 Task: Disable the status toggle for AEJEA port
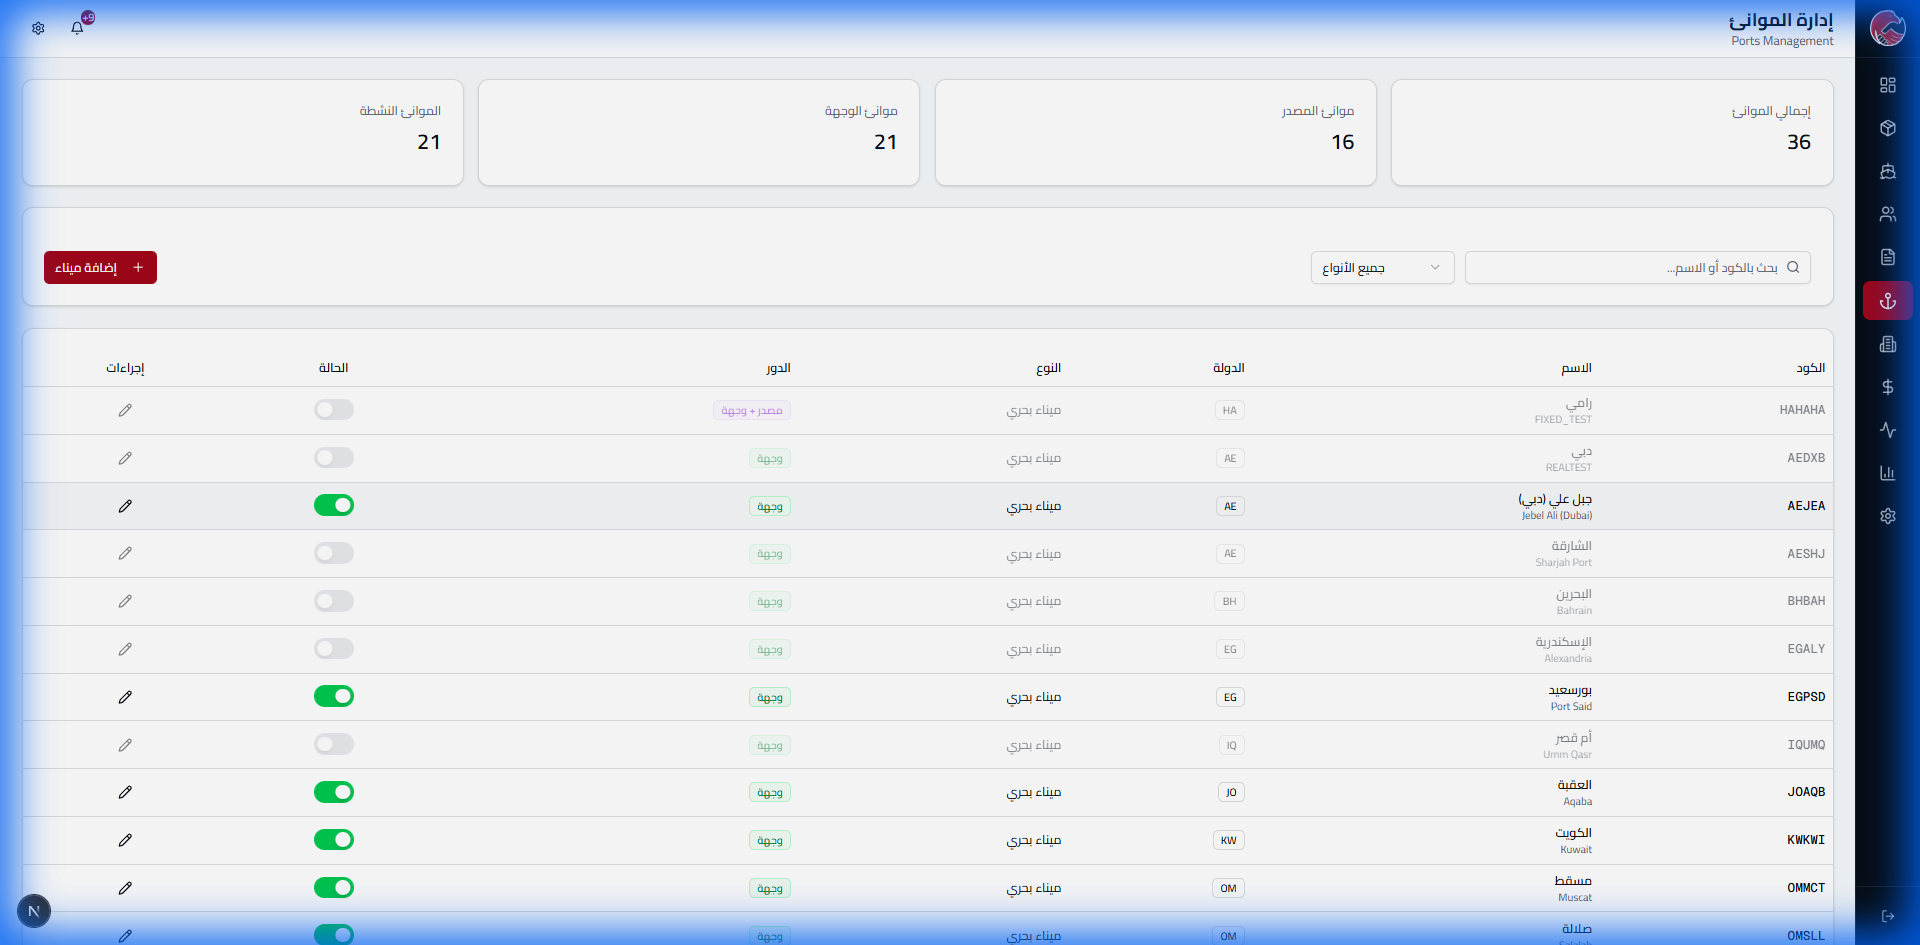(334, 506)
